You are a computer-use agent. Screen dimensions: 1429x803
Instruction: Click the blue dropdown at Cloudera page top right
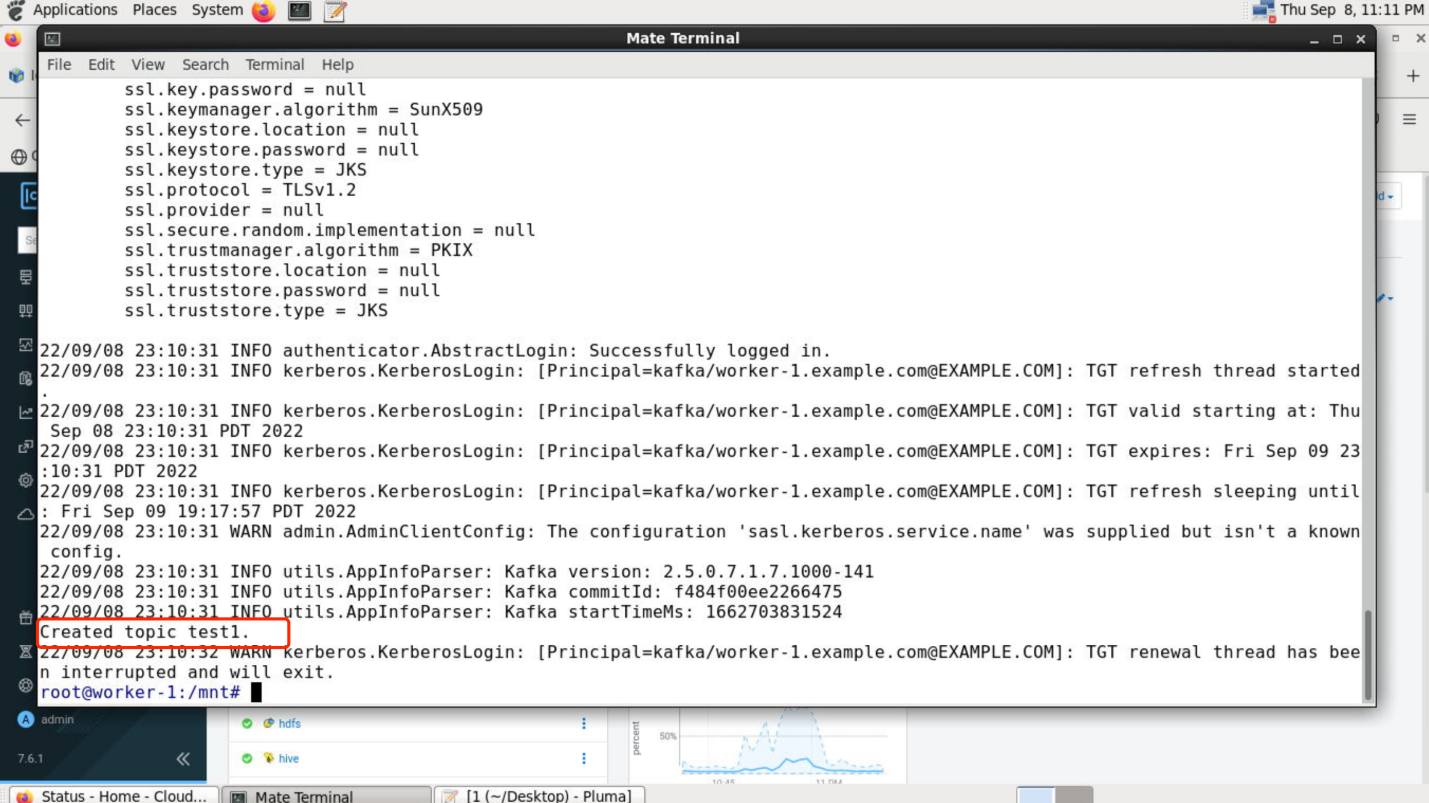click(x=1386, y=196)
